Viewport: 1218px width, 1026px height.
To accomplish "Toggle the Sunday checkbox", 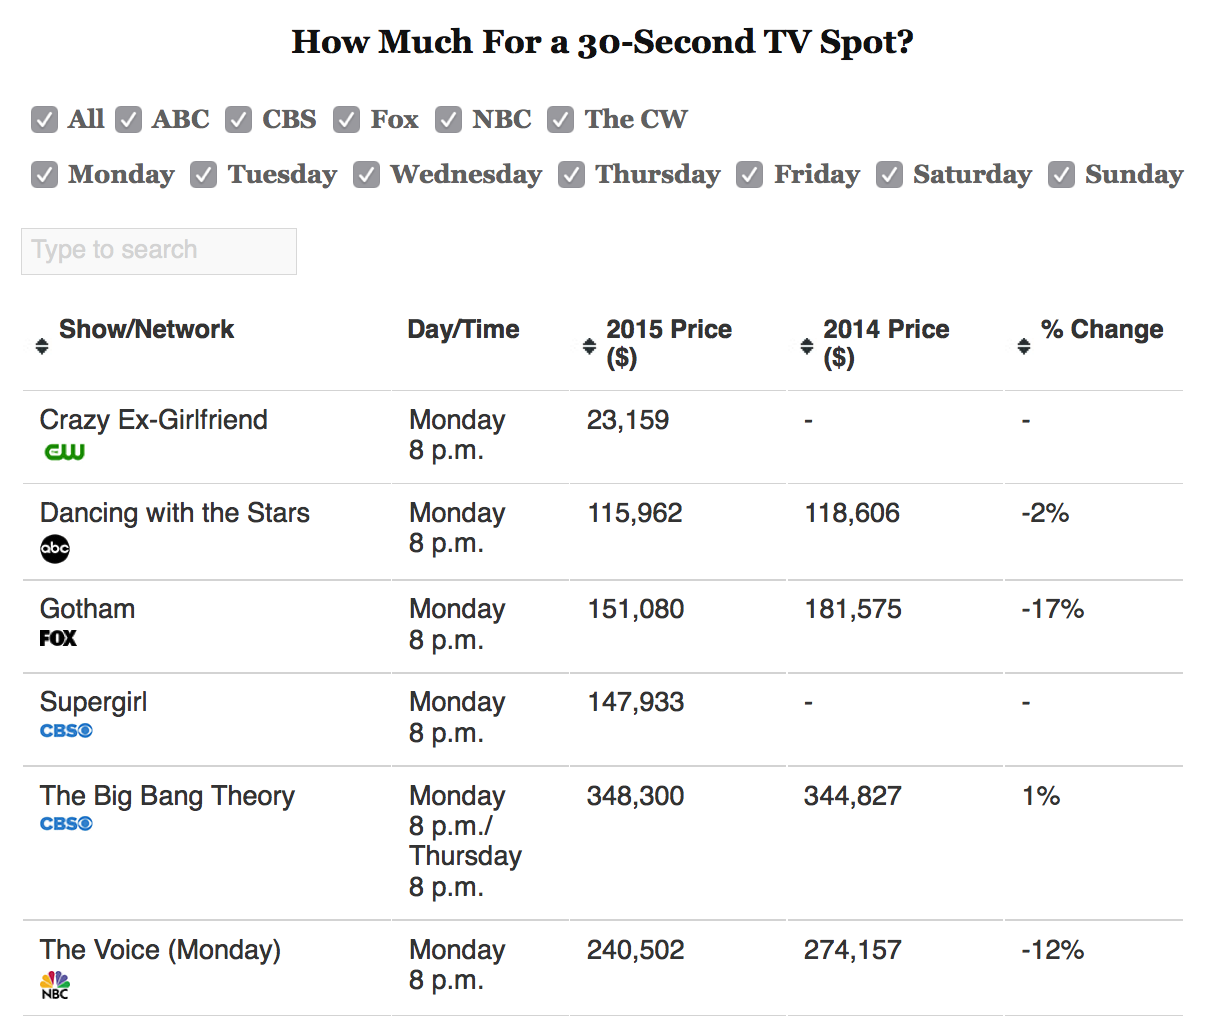I will [x=1061, y=175].
